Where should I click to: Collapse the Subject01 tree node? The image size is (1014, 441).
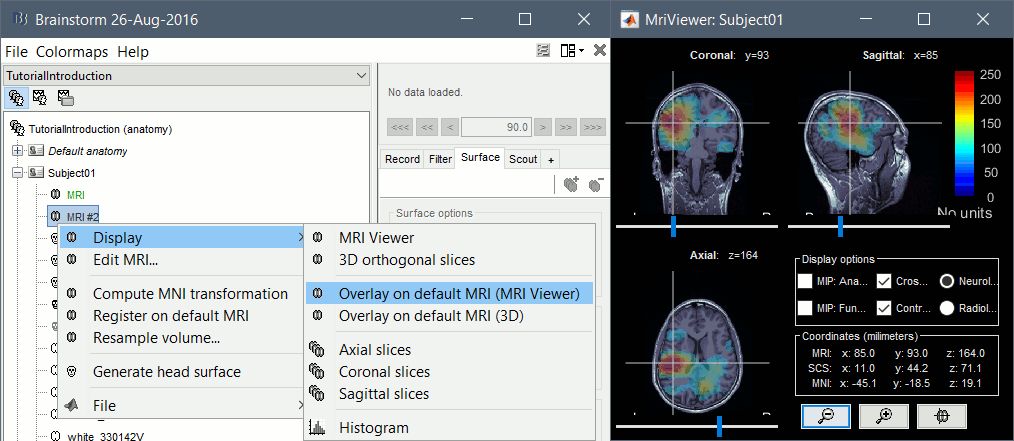click(x=18, y=173)
